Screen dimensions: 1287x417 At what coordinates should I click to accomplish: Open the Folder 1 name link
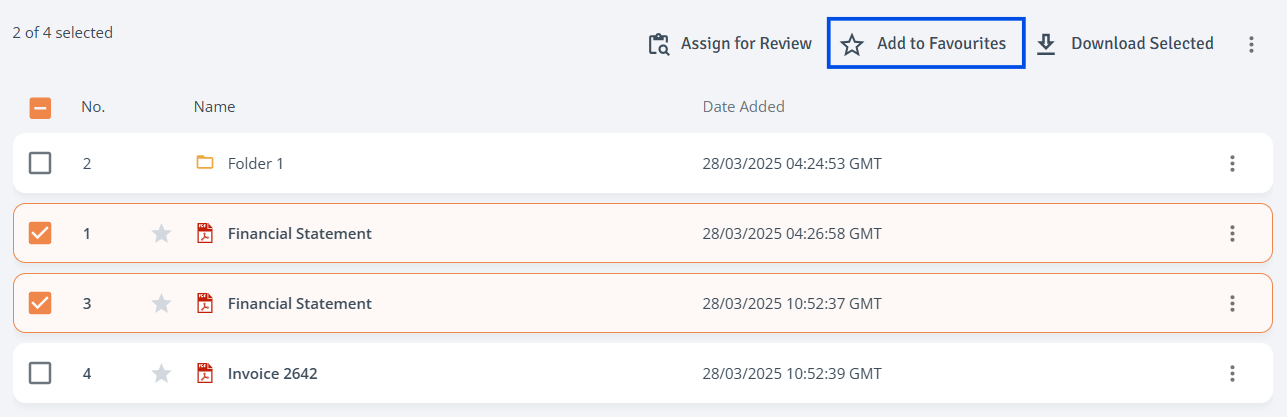pyautogui.click(x=255, y=163)
